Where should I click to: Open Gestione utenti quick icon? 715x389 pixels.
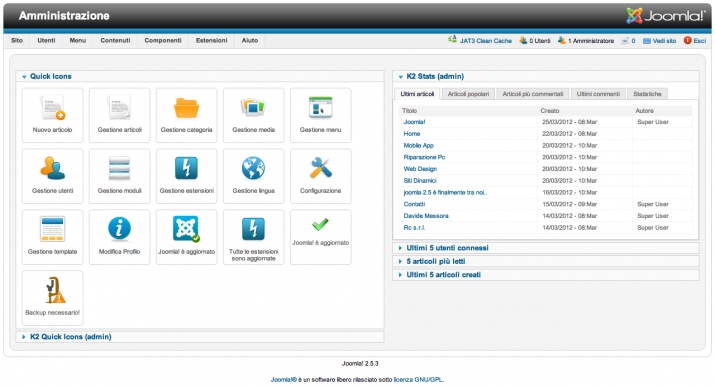coord(52,176)
